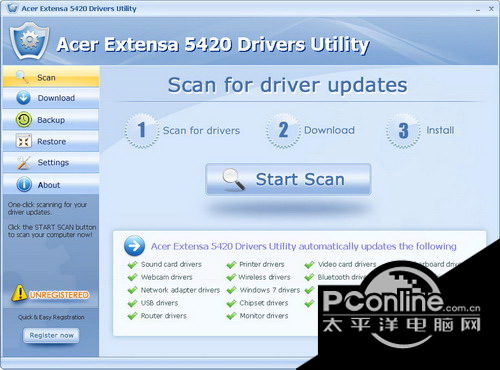Click the Register now button

pos(51,335)
